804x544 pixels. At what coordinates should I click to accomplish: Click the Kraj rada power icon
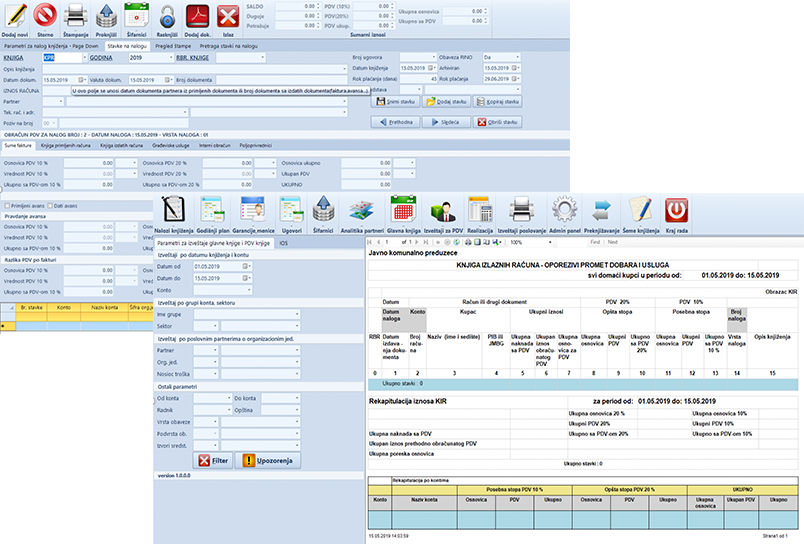point(676,210)
